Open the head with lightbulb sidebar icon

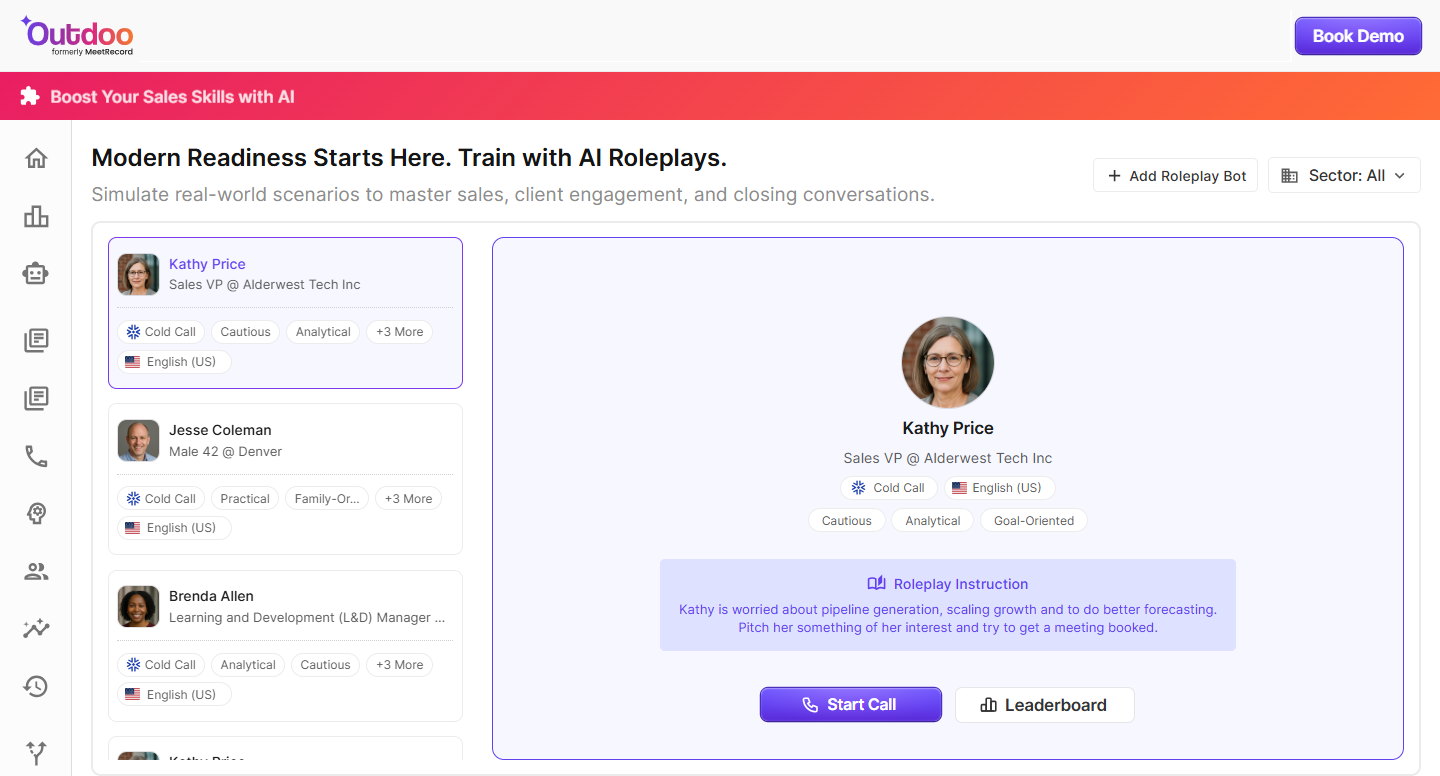click(x=36, y=514)
